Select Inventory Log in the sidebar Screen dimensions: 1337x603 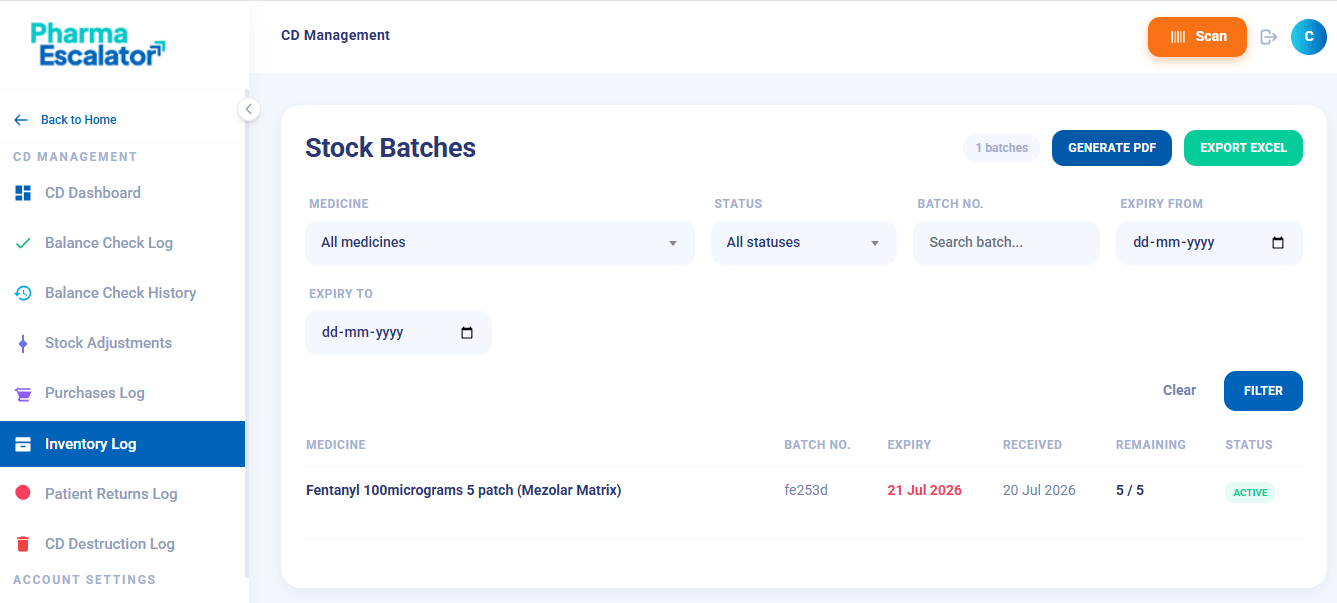[x=122, y=444]
